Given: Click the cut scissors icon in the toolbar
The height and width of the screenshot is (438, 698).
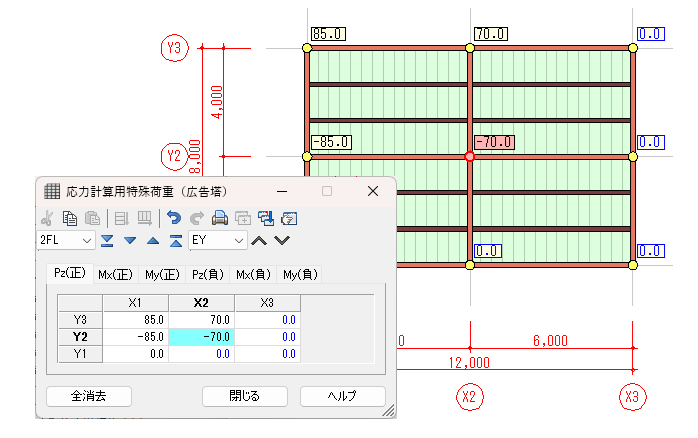Looking at the screenshot, I should tap(47, 218).
